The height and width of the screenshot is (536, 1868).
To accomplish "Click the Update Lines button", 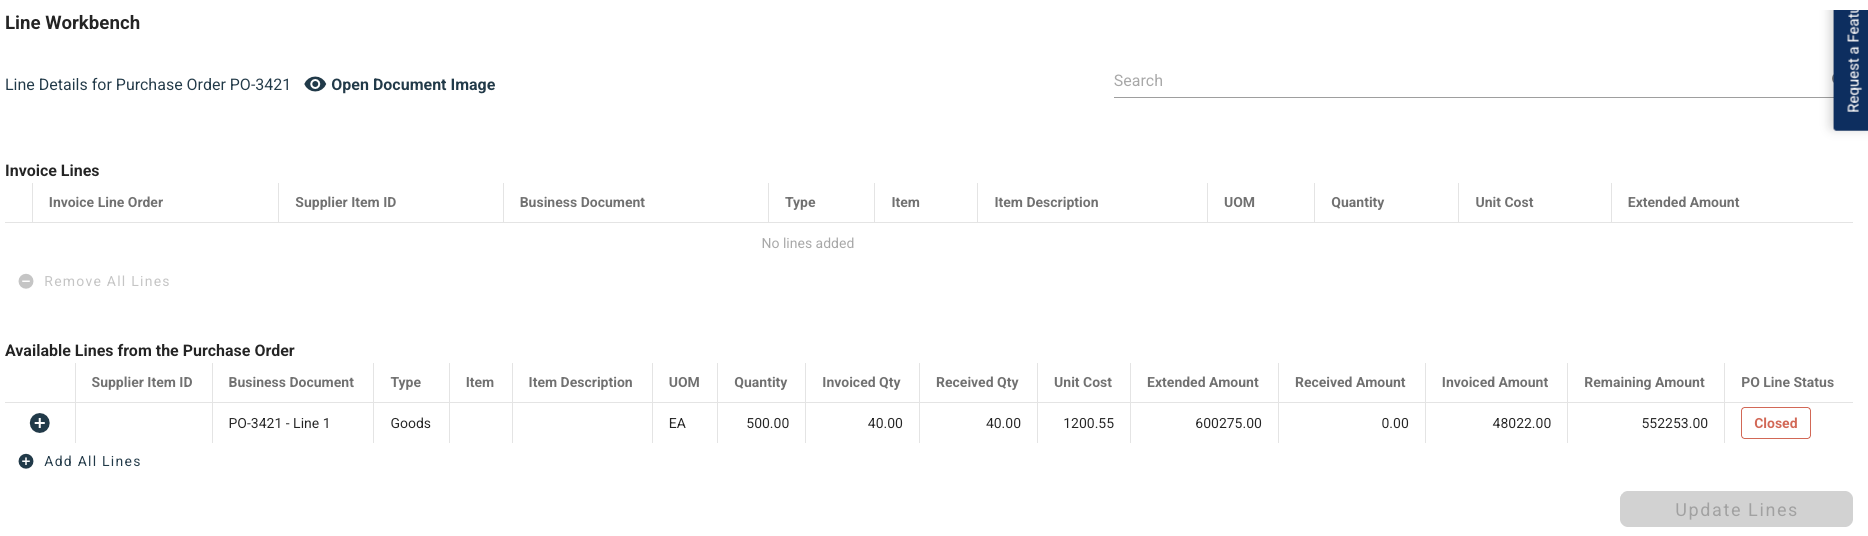I will [x=1735, y=509].
